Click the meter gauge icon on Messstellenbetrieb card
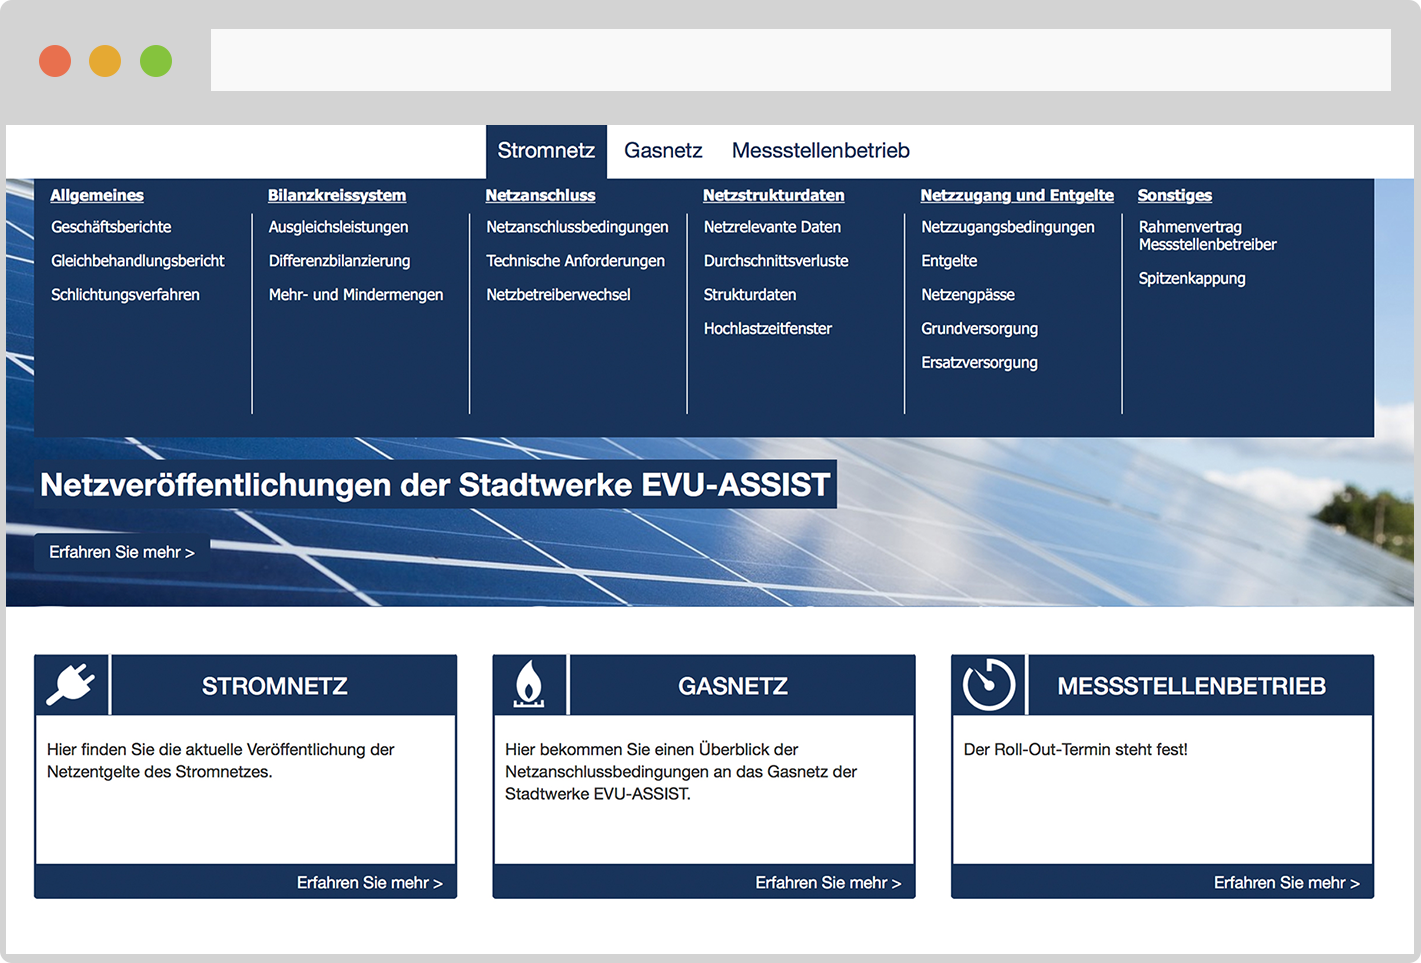 coord(988,685)
